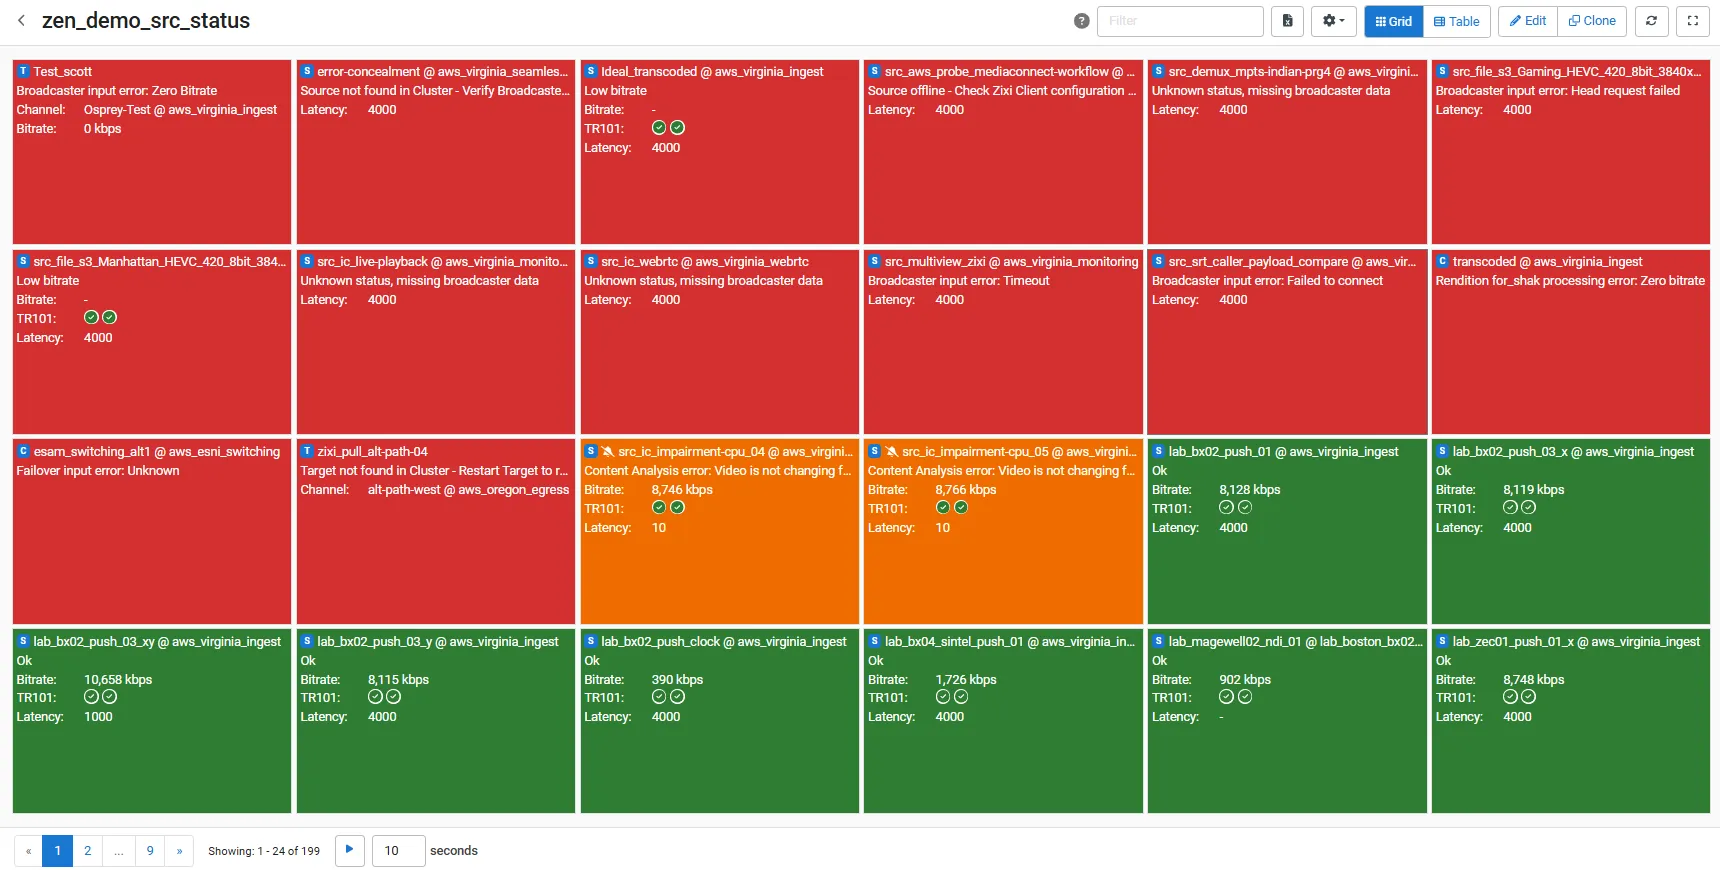Click 'Broadcaster input error: Timeout' status text
The image size is (1720, 870).
(x=959, y=280)
